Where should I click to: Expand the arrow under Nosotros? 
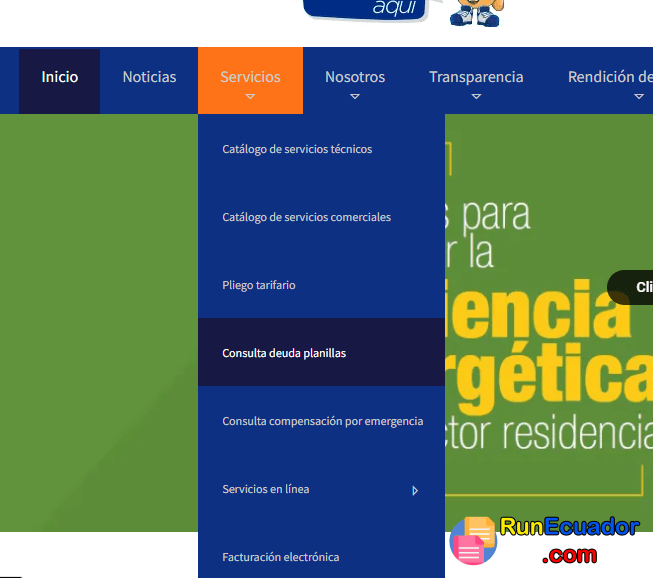tap(355, 97)
